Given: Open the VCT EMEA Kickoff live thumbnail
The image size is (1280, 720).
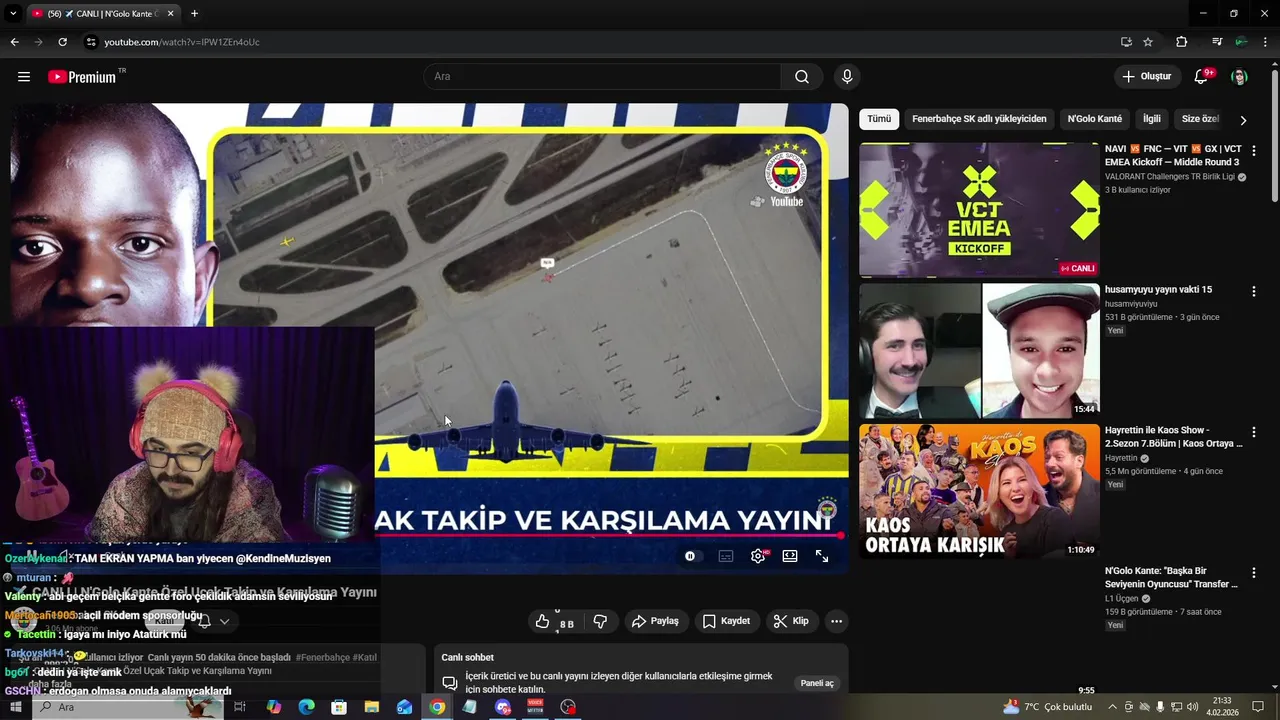Looking at the screenshot, I should tap(979, 210).
